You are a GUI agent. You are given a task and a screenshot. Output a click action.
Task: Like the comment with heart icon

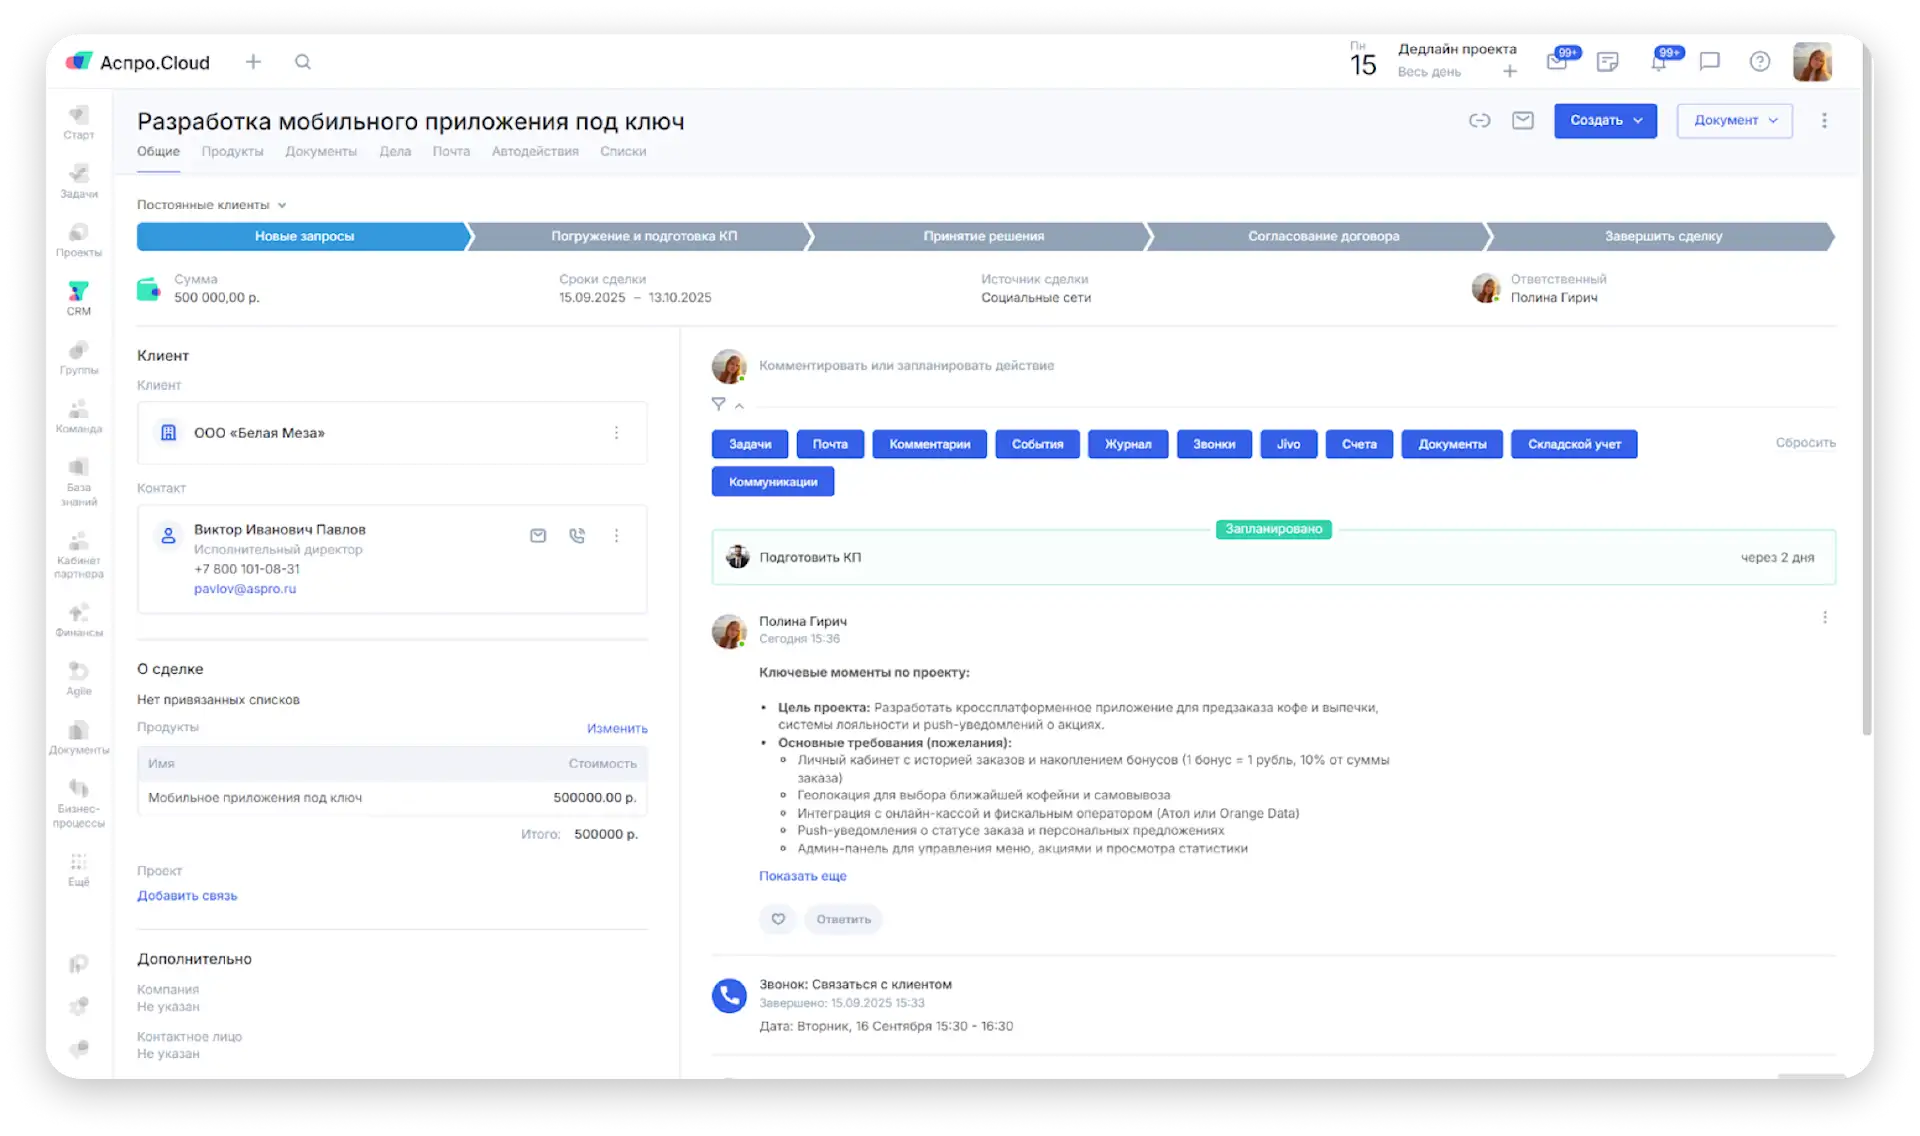click(x=778, y=919)
